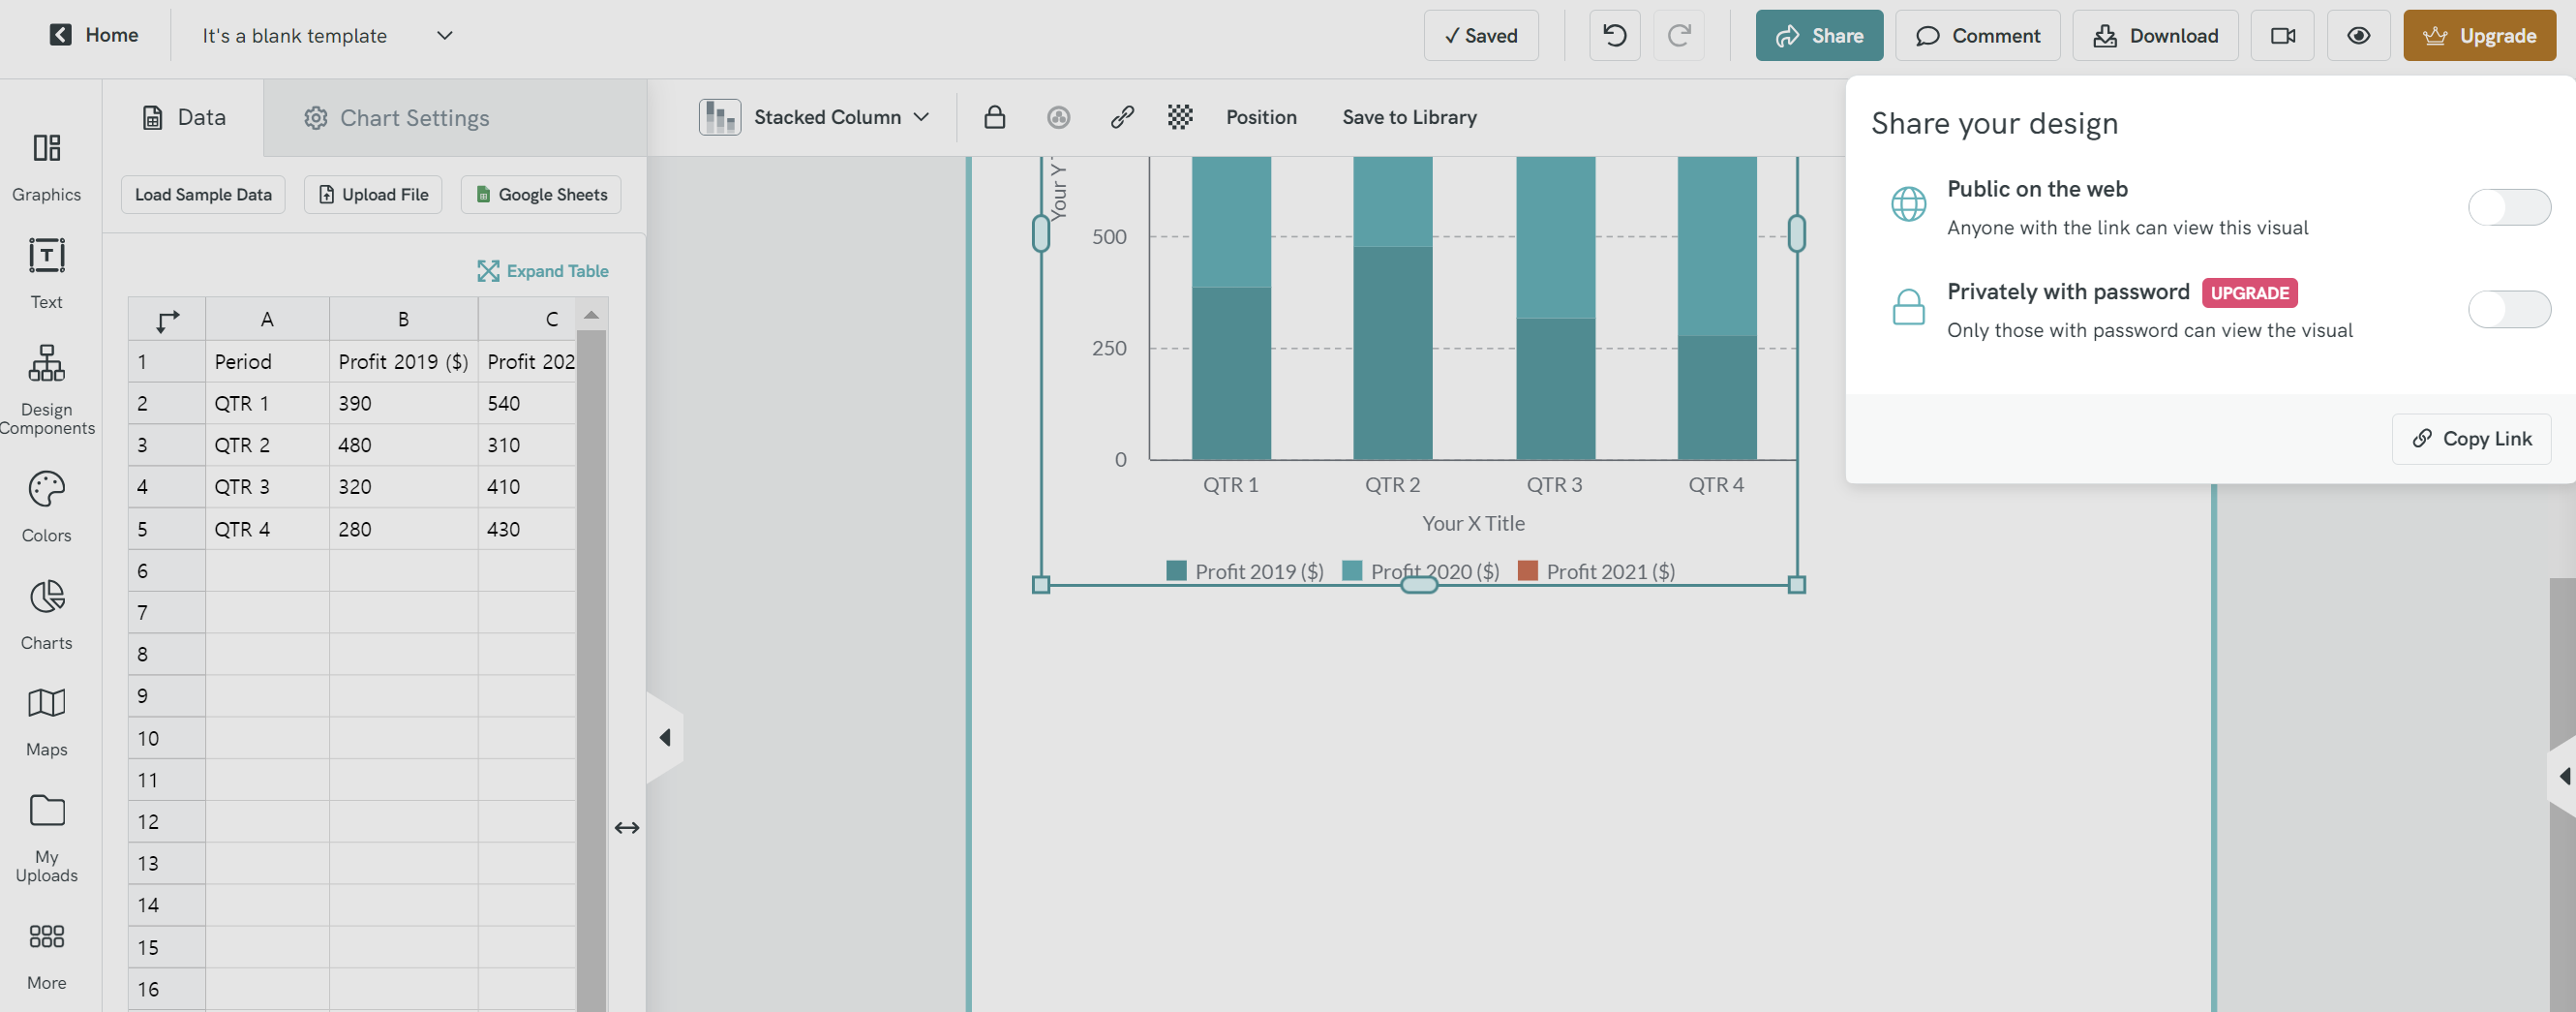Click the UPGRADE badge

click(2248, 292)
